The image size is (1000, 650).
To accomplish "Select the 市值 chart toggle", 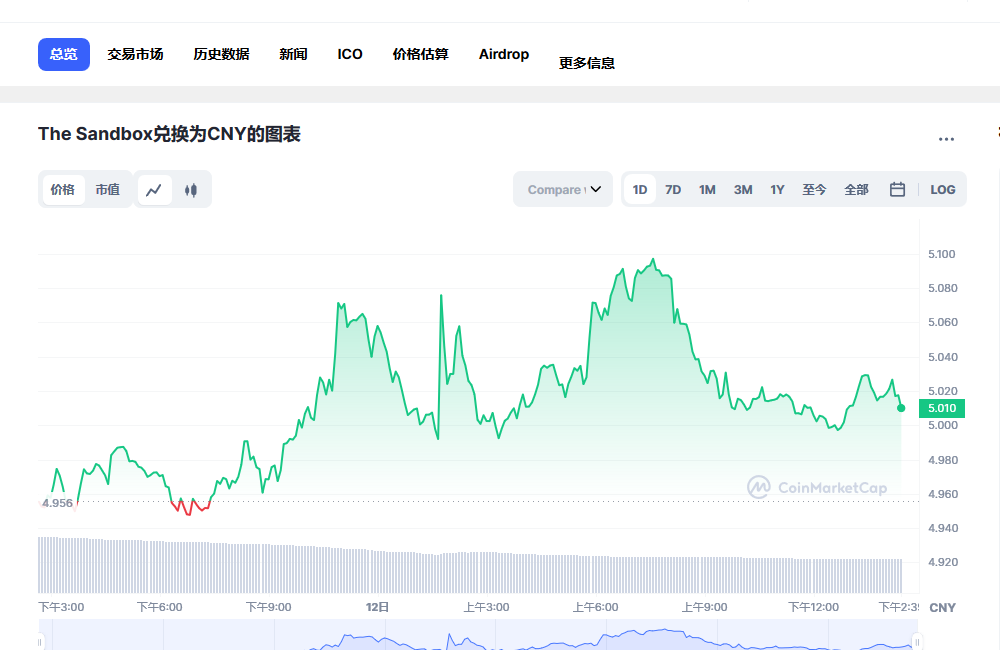I will click(108, 189).
